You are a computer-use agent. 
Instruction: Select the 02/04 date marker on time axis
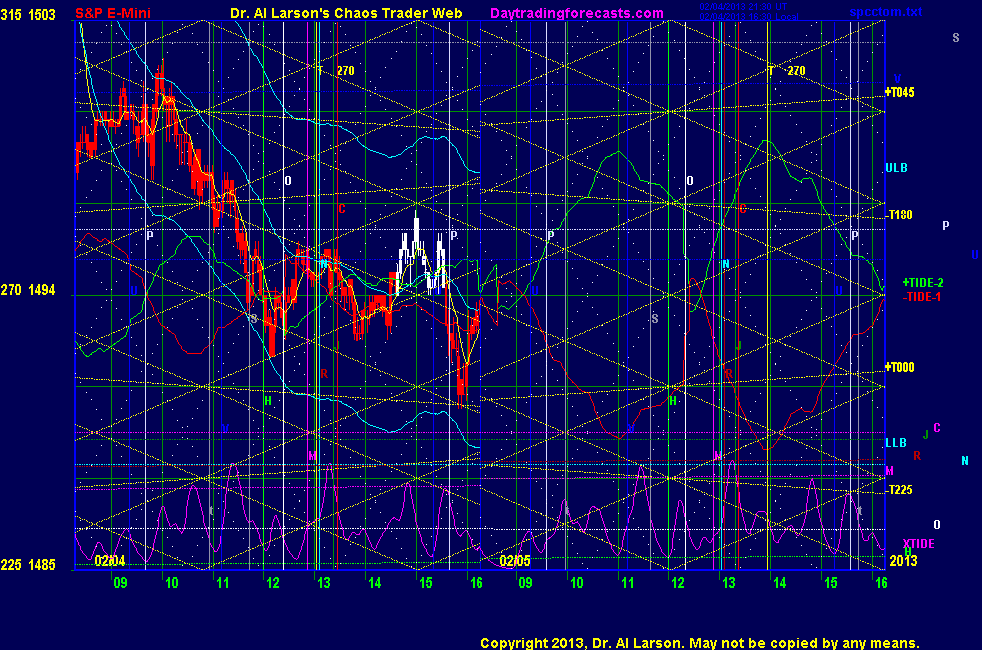click(109, 561)
